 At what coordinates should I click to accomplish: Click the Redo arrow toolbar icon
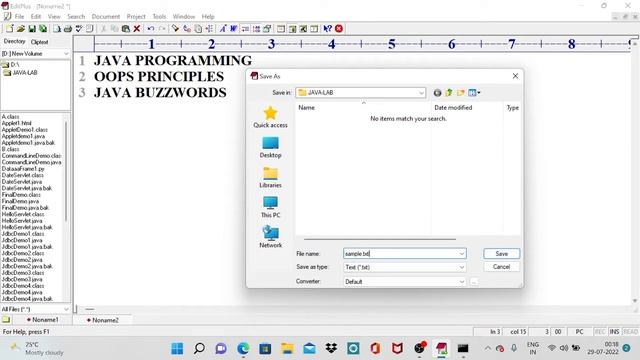click(x=162, y=29)
